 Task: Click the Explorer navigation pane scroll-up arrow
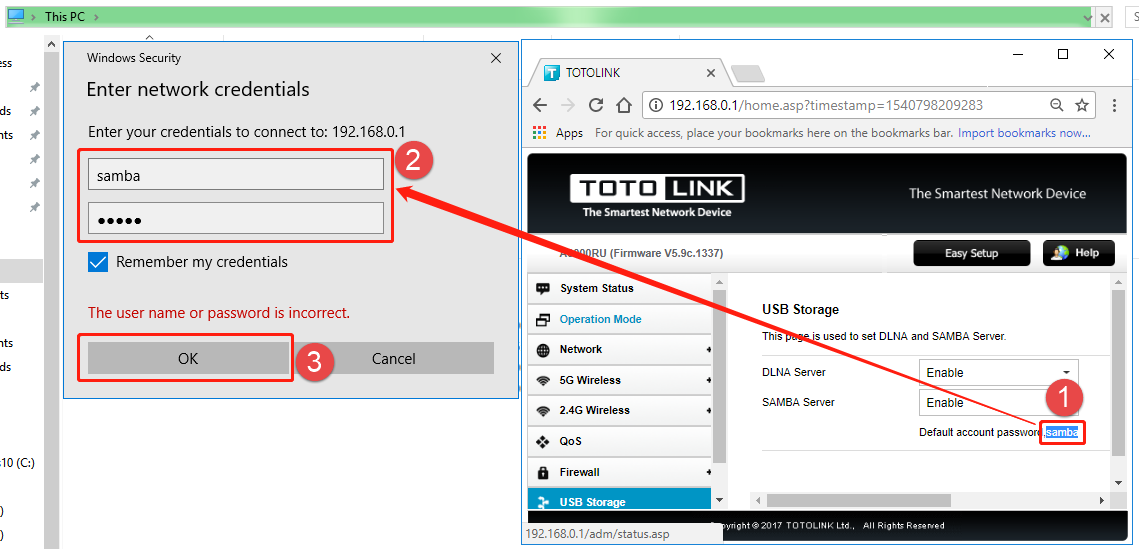tap(52, 44)
